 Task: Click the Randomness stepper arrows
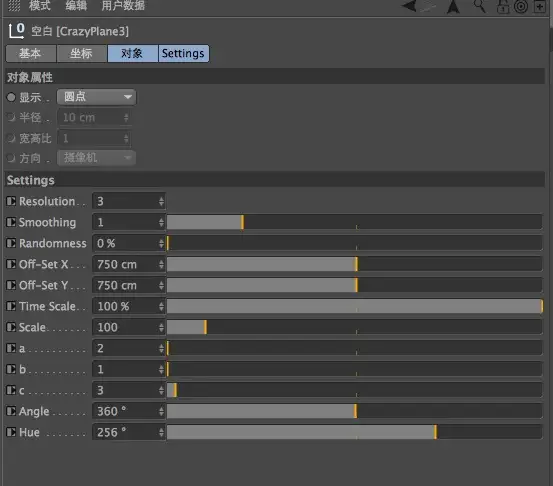click(161, 243)
